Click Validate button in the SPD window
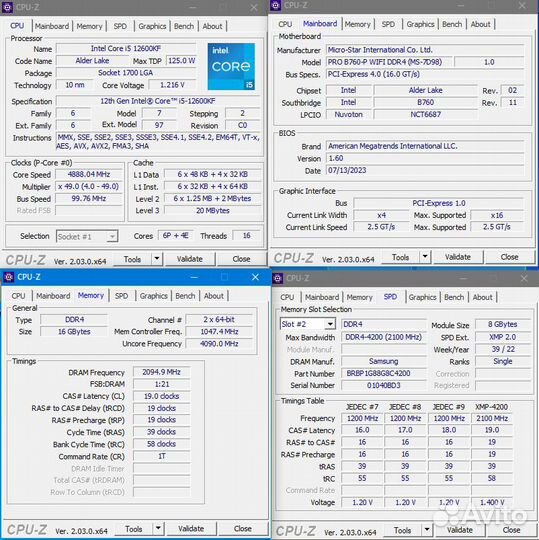Image resolution: width=539 pixels, height=540 pixels. (x=459, y=530)
